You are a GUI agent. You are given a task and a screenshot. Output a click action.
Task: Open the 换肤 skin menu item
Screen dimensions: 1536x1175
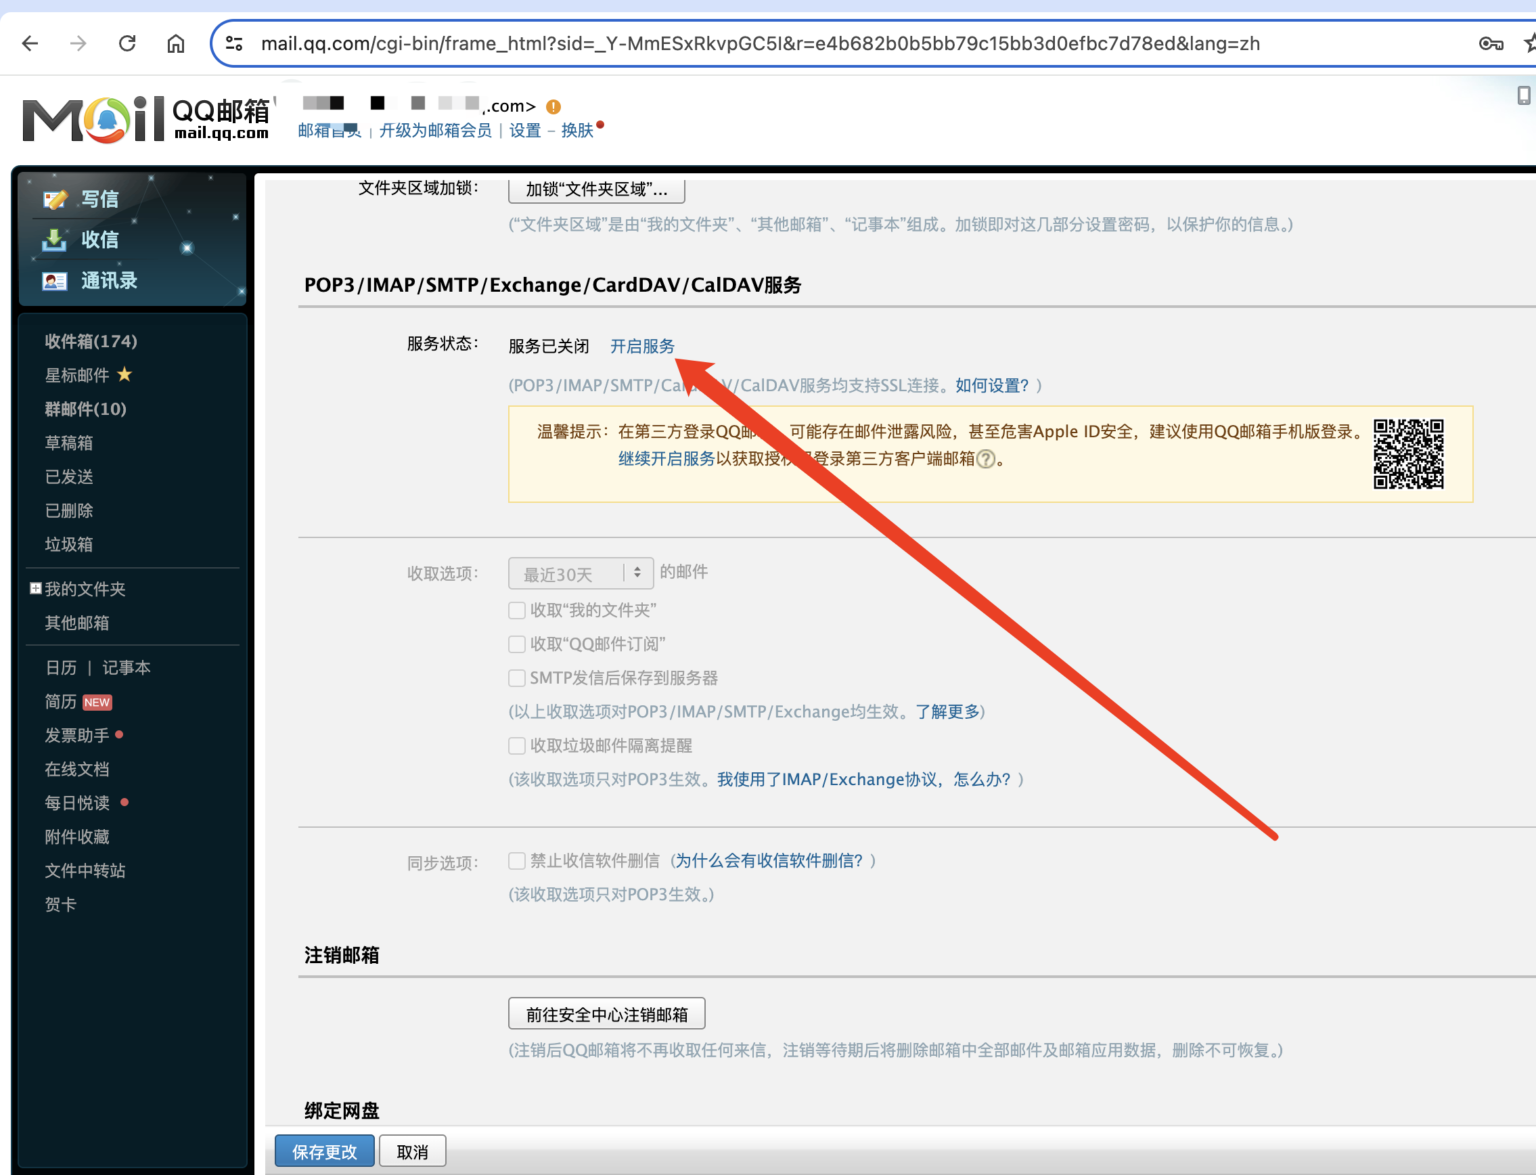(578, 130)
